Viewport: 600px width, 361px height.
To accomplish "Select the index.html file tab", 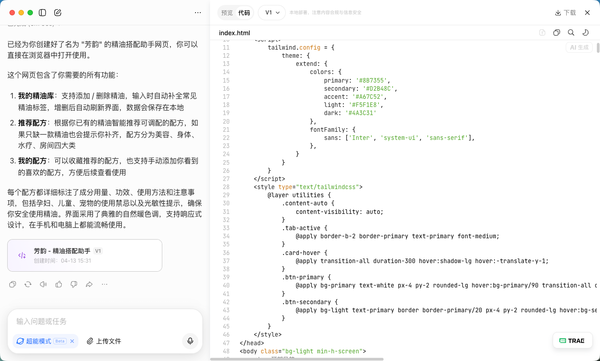I will pos(234,33).
